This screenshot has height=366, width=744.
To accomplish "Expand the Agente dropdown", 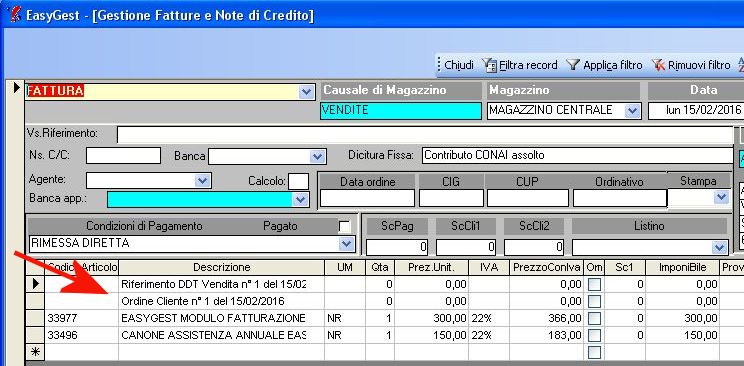I will [203, 180].
